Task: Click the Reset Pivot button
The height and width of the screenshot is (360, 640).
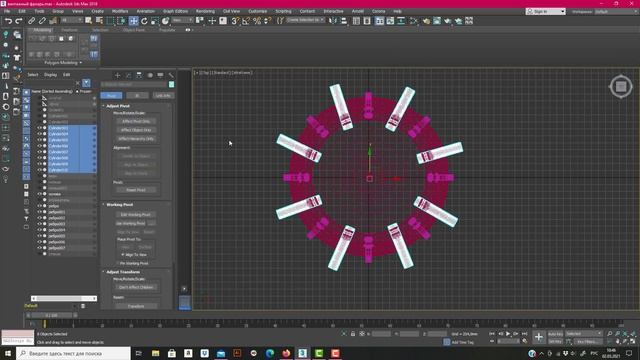Action: pos(136,190)
